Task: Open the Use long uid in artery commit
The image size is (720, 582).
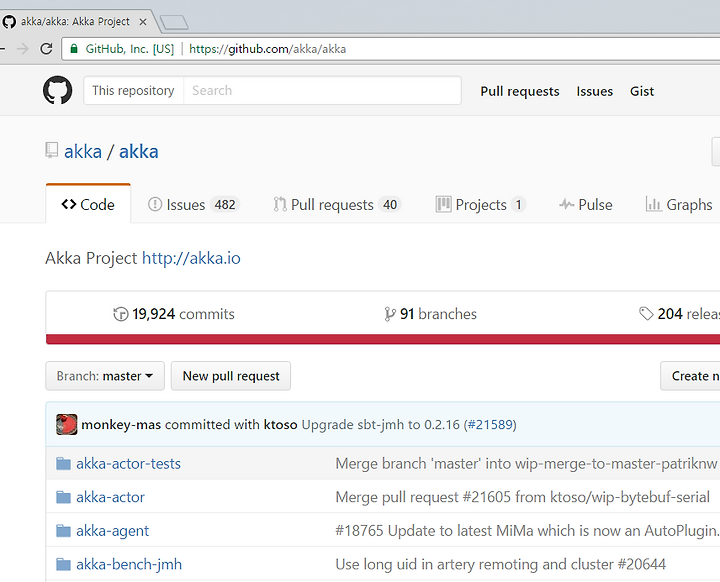Action: 501,565
